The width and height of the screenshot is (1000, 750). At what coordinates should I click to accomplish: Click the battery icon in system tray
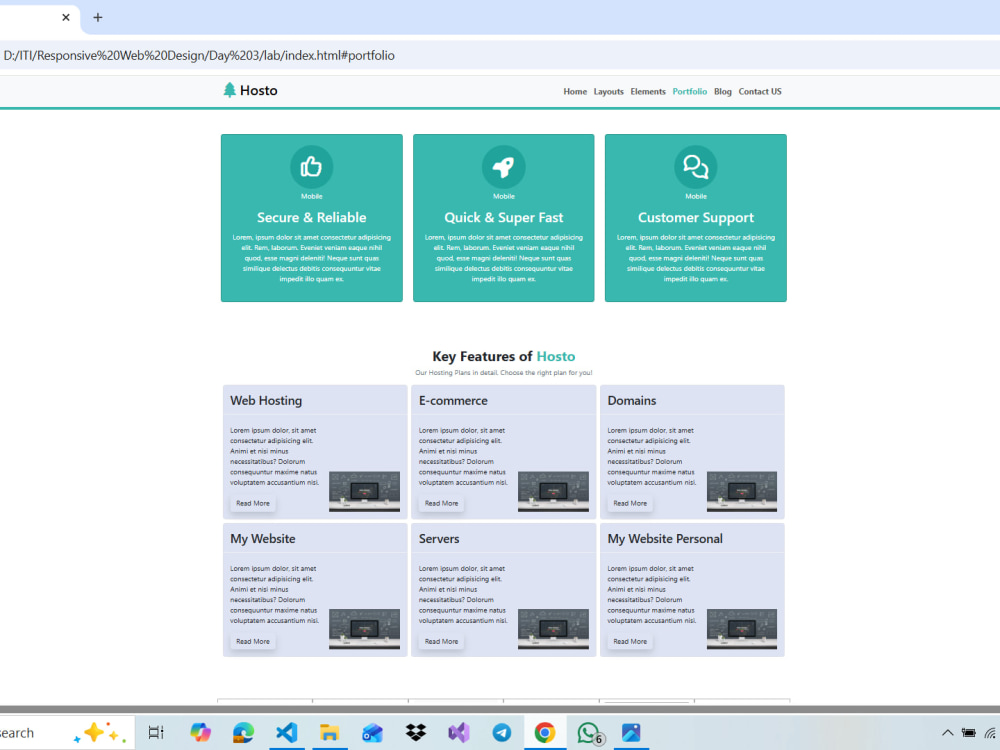(x=969, y=733)
